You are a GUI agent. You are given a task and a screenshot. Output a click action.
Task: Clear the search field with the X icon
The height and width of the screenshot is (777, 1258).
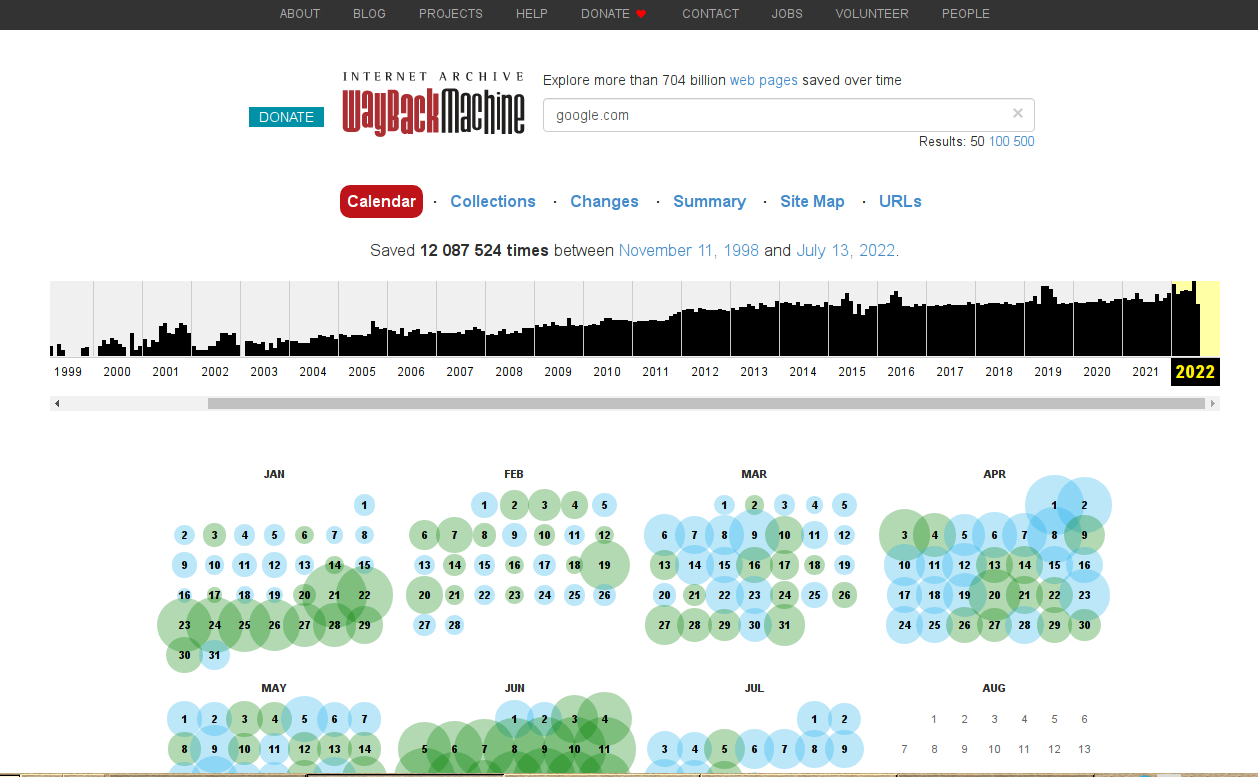coord(1017,114)
